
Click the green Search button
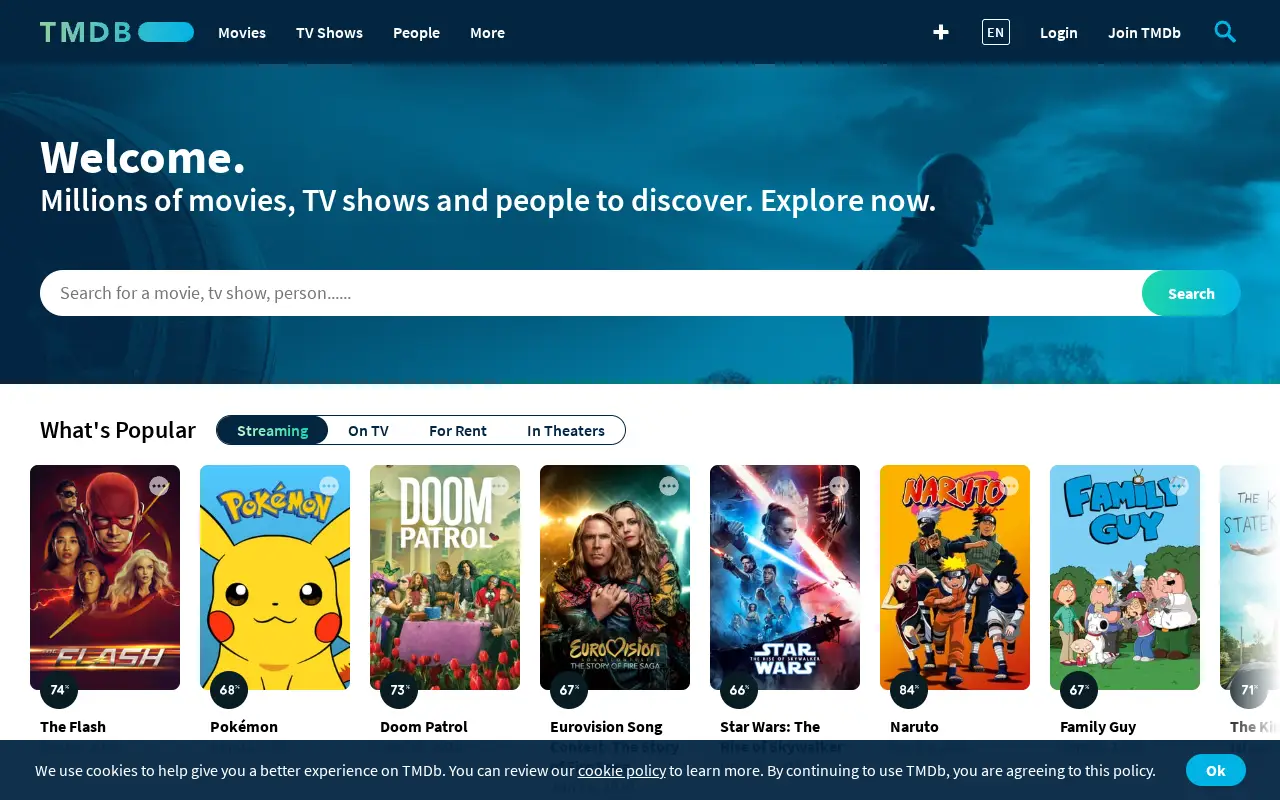pos(1191,293)
